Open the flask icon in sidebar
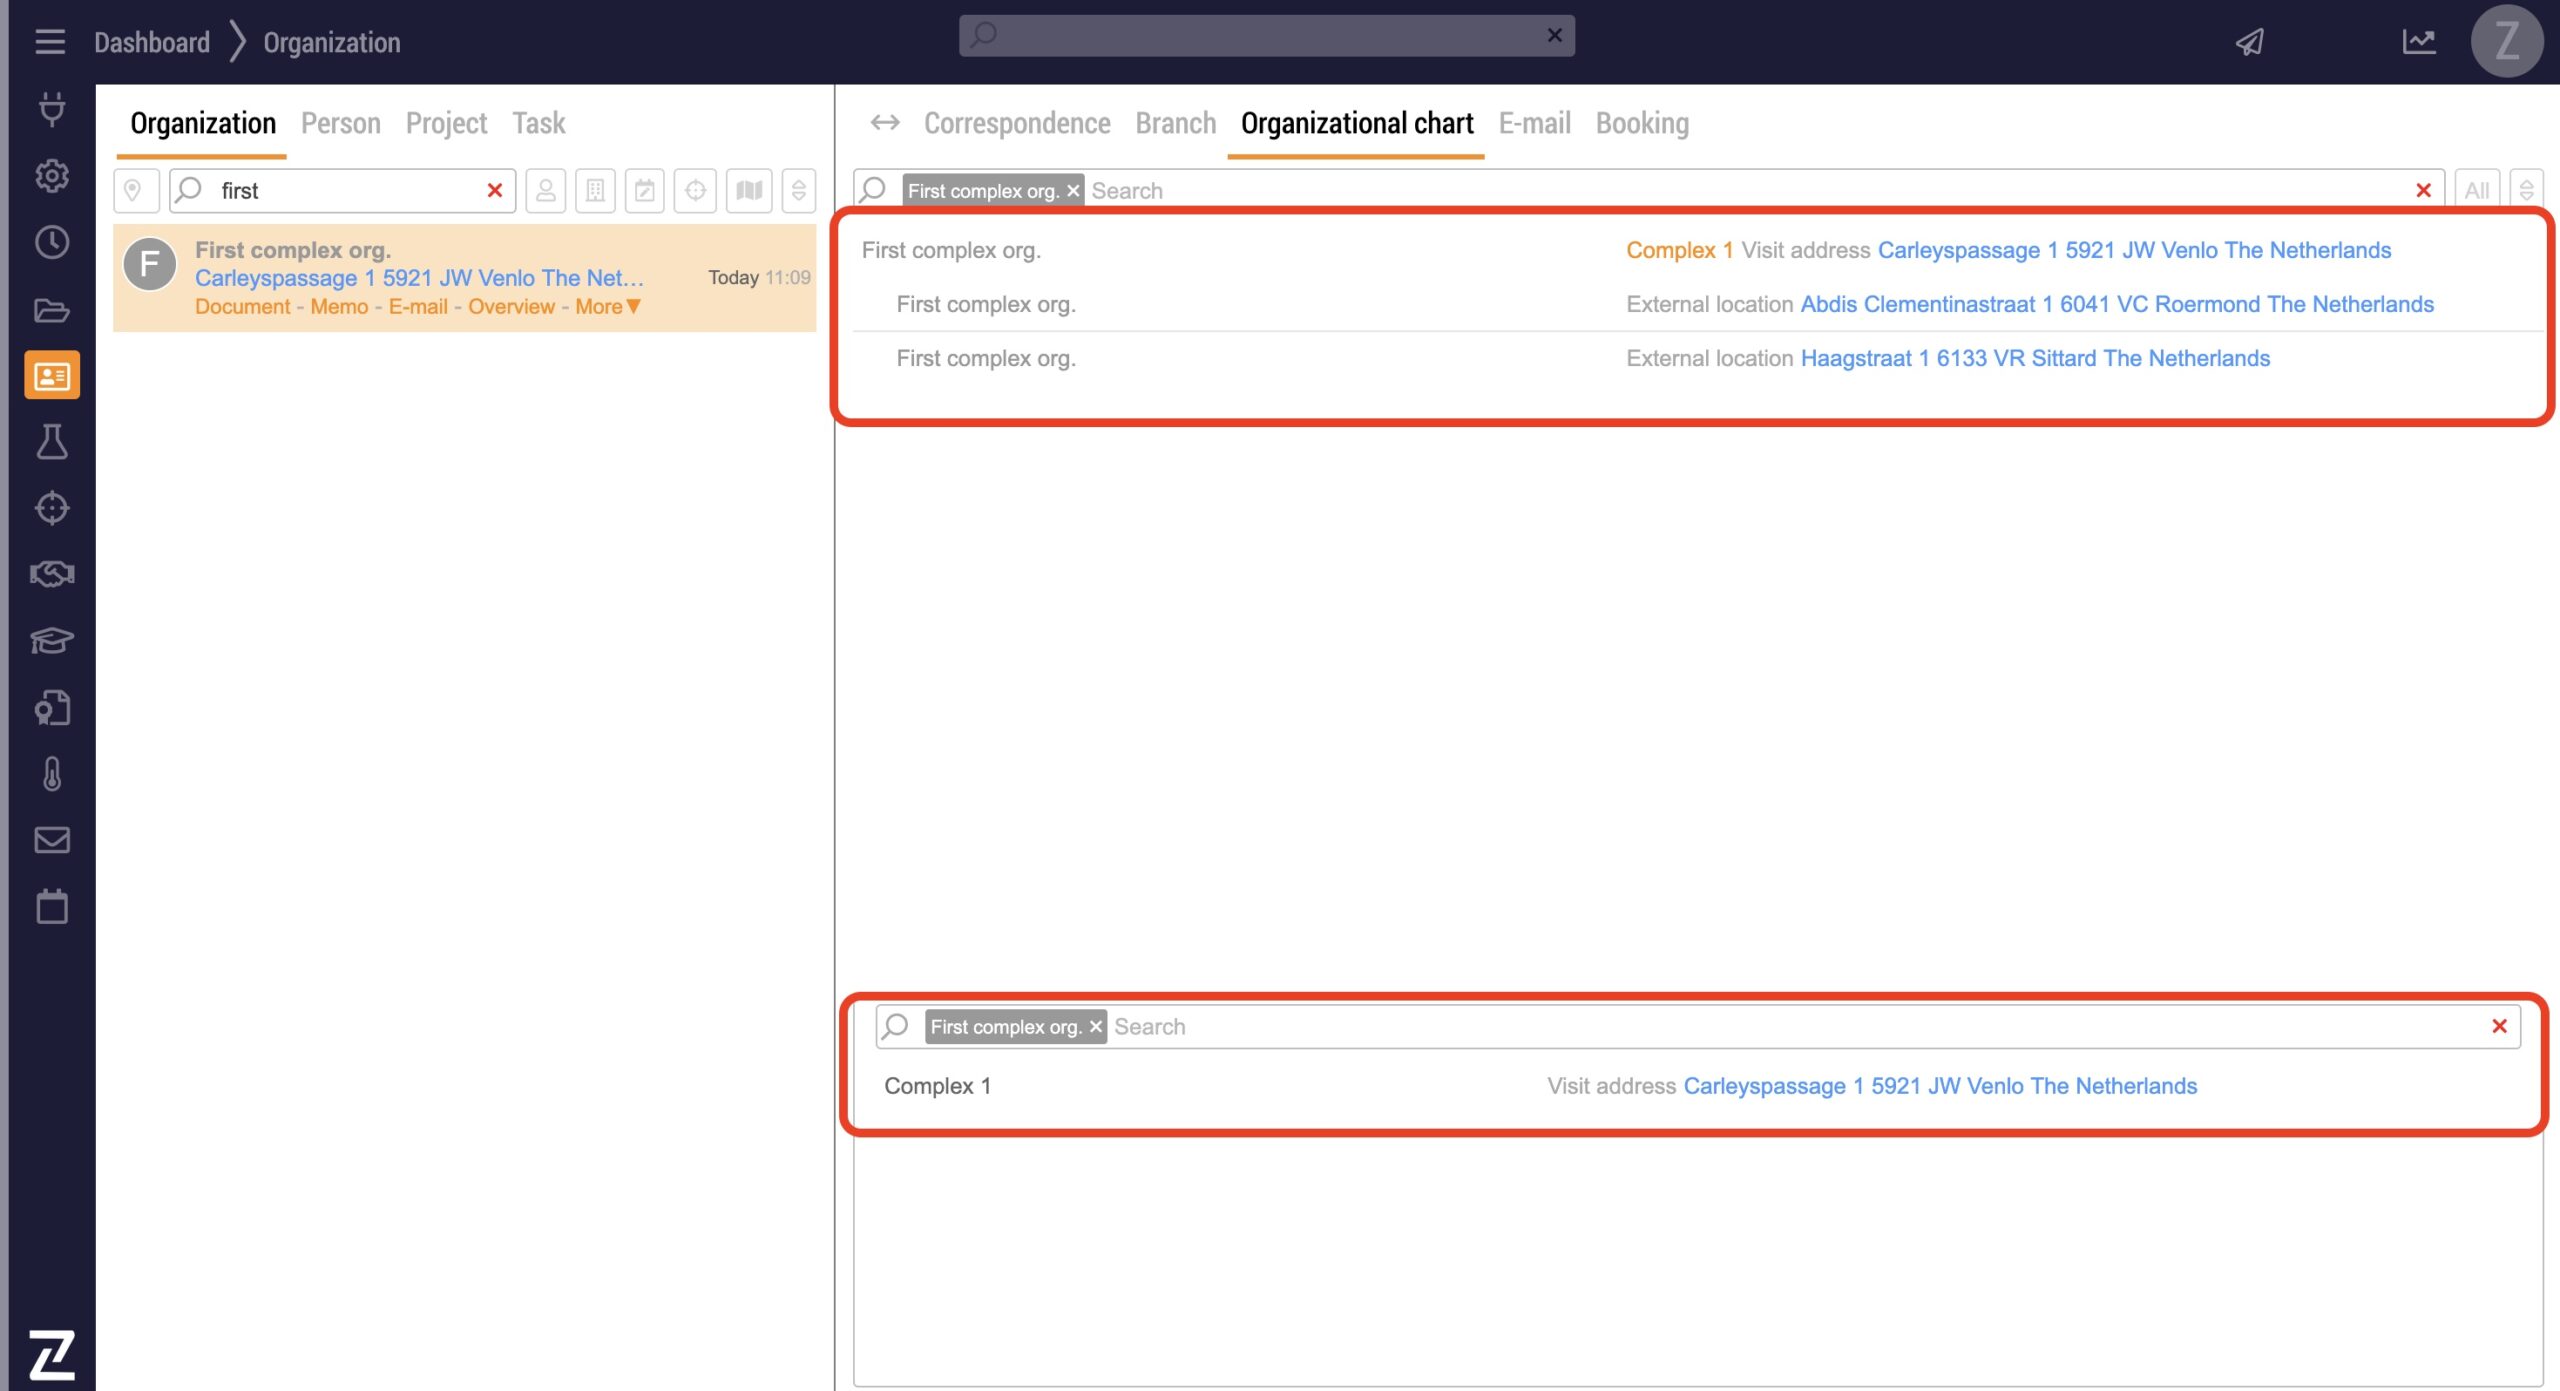The image size is (2560, 1391). pyautogui.click(x=52, y=442)
